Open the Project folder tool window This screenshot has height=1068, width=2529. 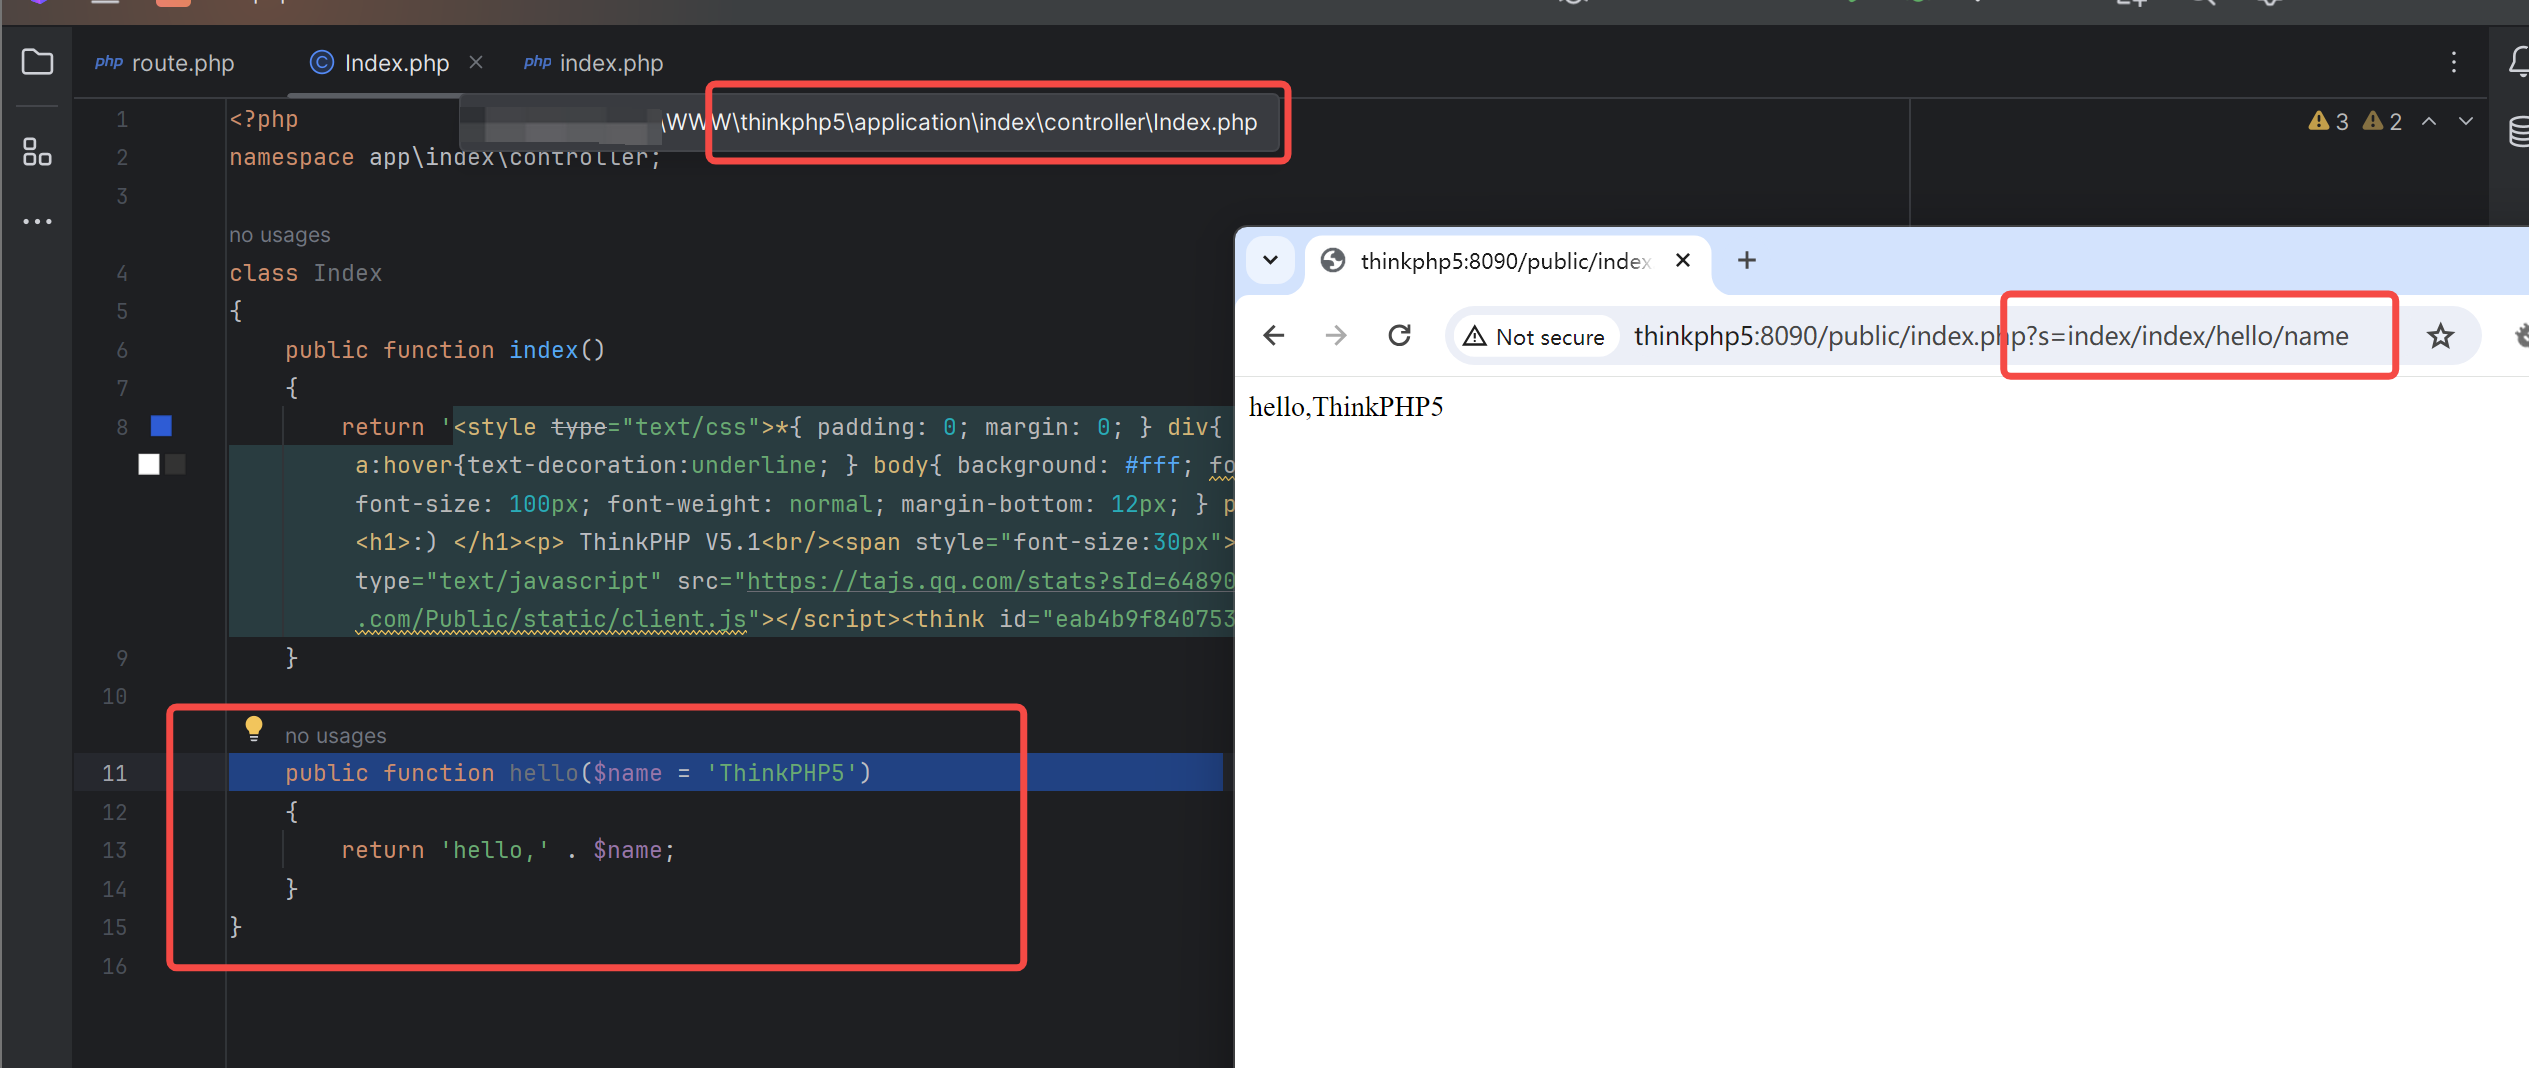(37, 62)
